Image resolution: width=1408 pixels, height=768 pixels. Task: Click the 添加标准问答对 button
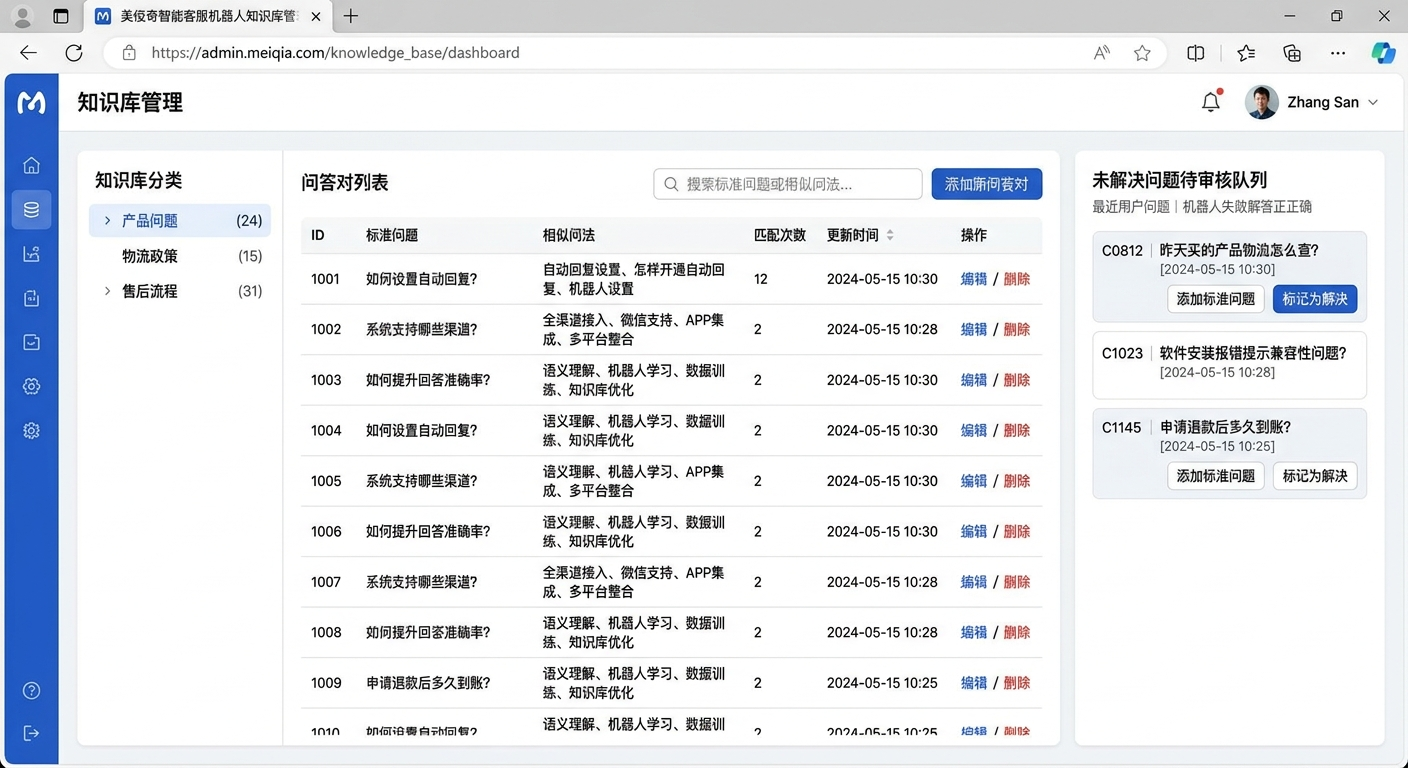[x=987, y=184]
